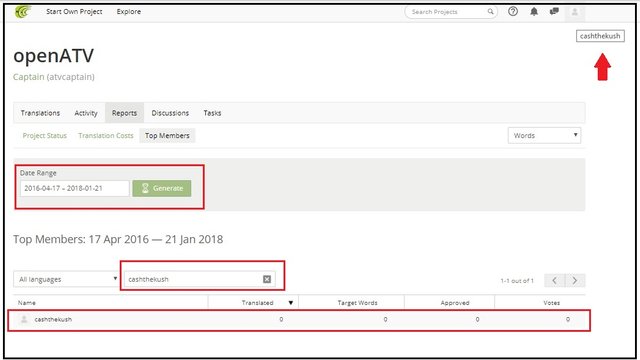Click the Approved column header
The height and width of the screenshot is (360, 640).
[455, 303]
